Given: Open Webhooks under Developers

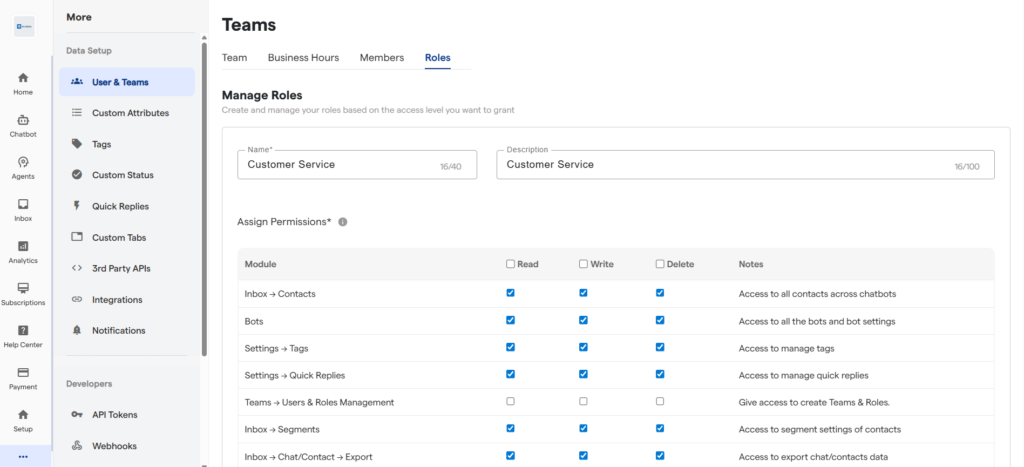Looking at the screenshot, I should (x=114, y=446).
